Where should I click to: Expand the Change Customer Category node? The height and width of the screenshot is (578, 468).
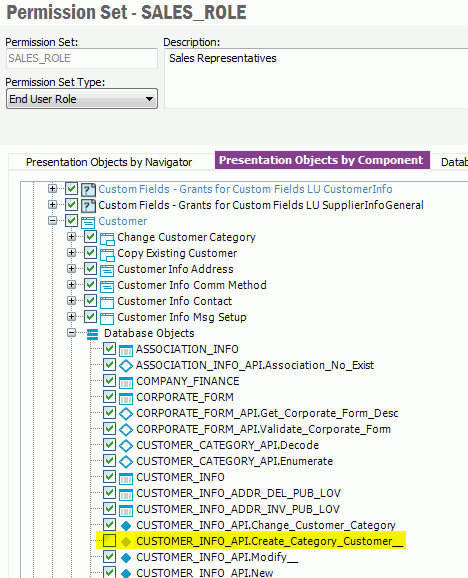coord(71,237)
